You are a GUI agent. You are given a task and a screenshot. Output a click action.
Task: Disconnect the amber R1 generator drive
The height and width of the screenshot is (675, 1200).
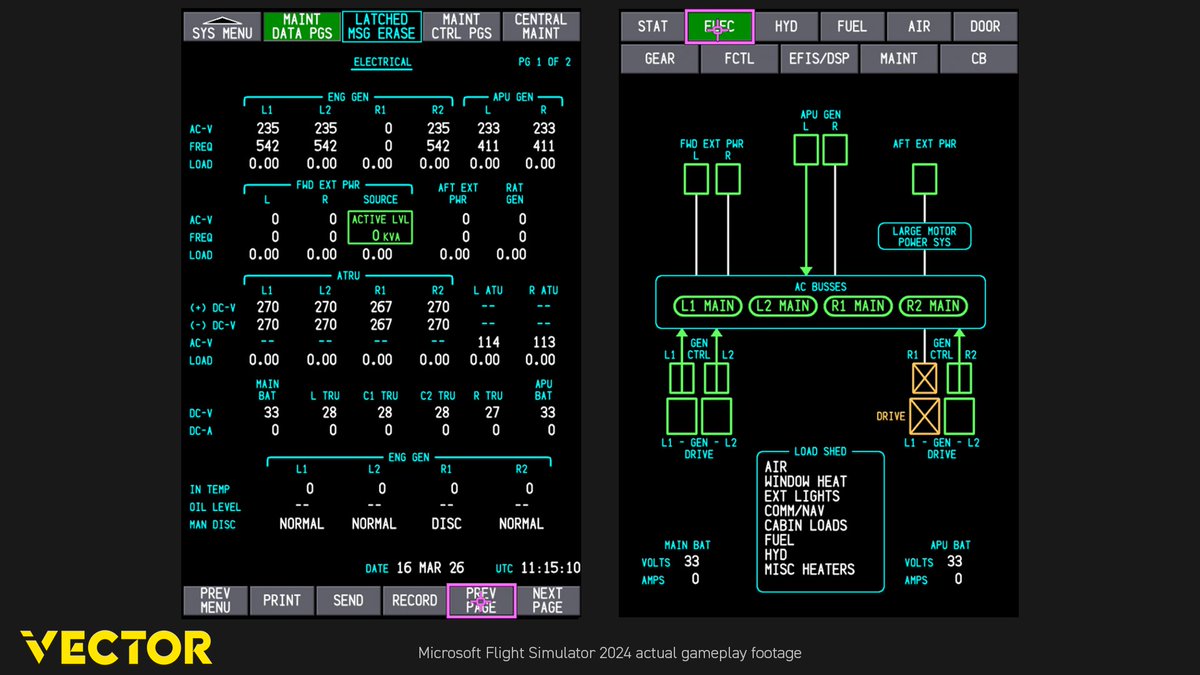pyautogui.click(x=924, y=416)
